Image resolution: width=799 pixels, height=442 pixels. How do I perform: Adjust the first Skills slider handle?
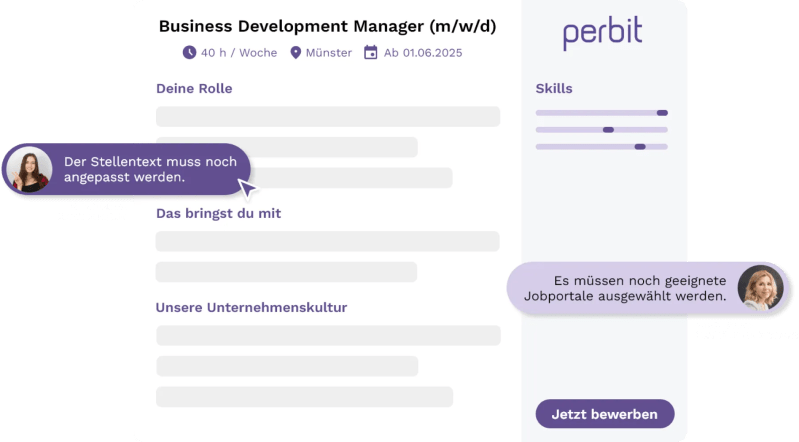click(x=662, y=113)
